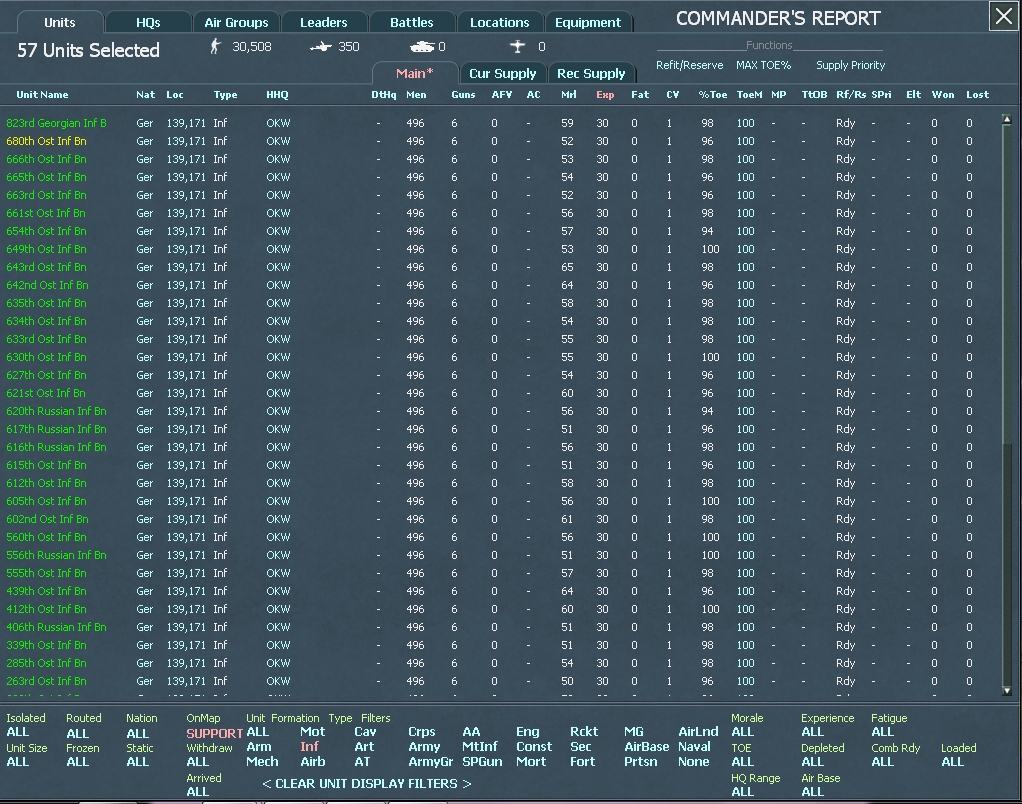Click the scrollbar up arrow
This screenshot has height=804, width=1022.
point(1006,119)
